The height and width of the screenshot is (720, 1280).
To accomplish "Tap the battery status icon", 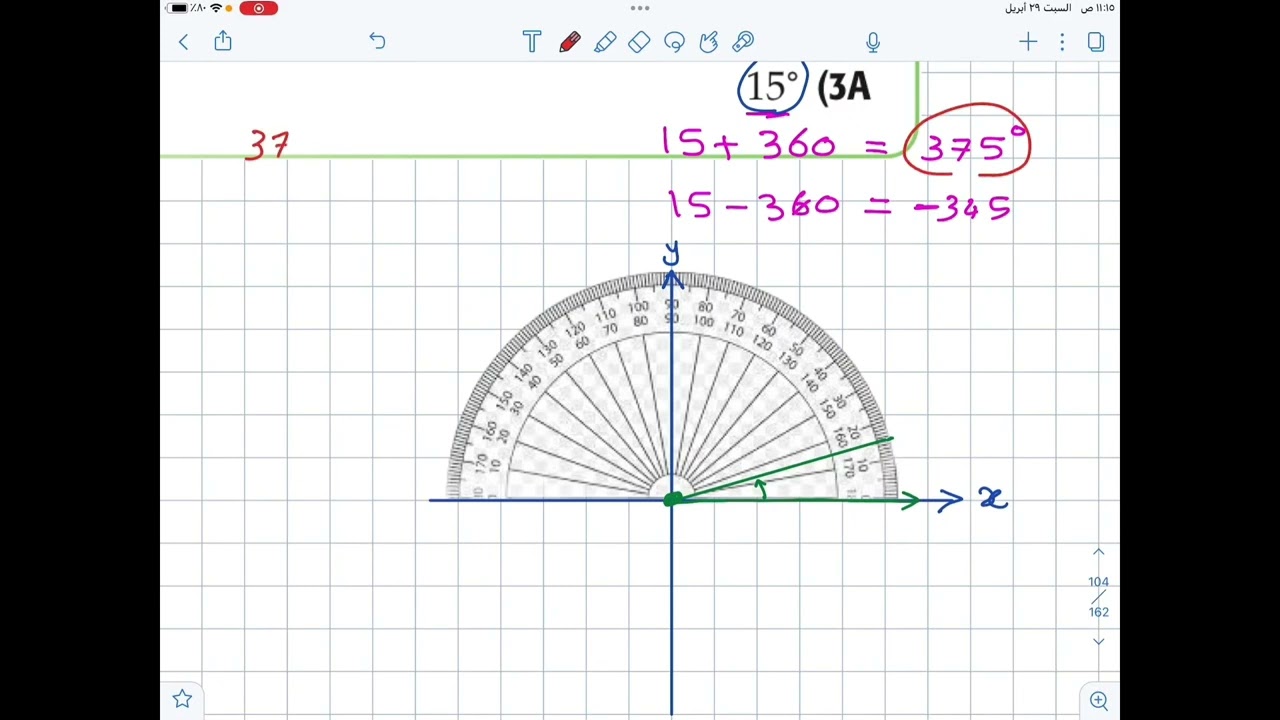I will click(x=179, y=8).
